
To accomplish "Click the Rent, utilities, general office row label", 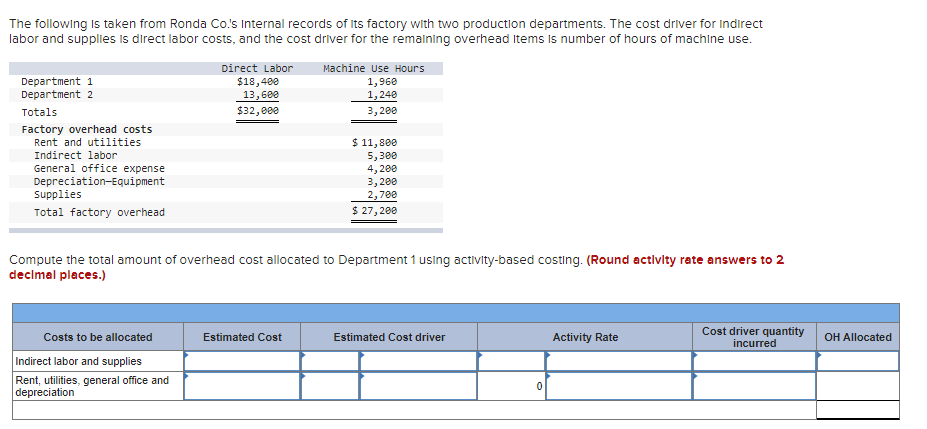I will 91,386.
